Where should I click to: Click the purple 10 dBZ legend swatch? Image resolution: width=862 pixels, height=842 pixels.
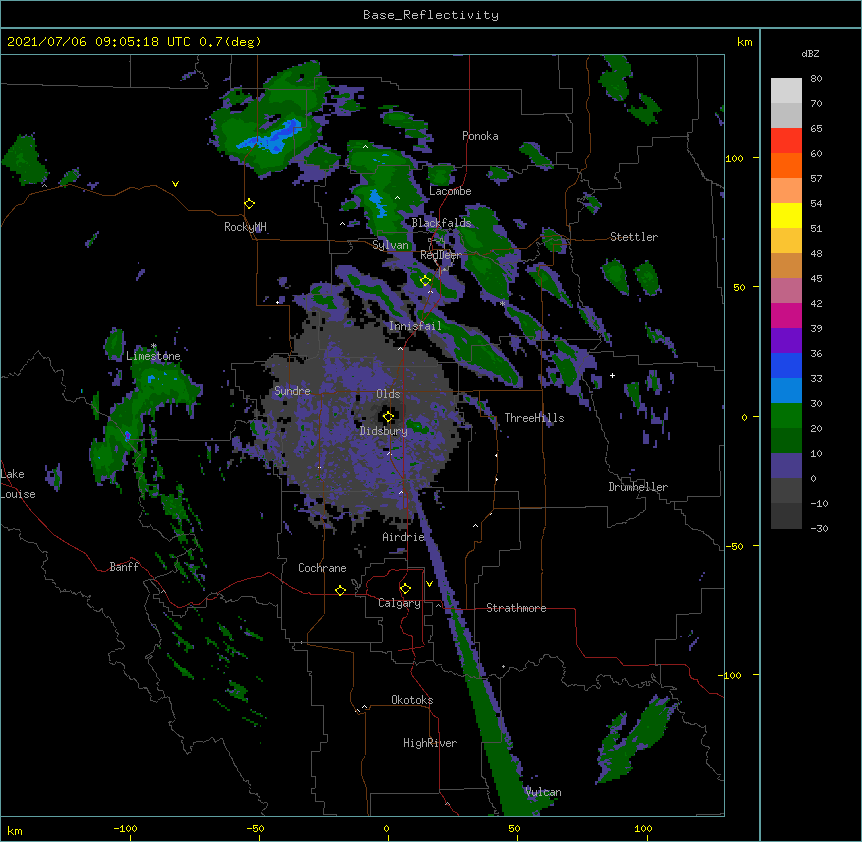click(786, 466)
